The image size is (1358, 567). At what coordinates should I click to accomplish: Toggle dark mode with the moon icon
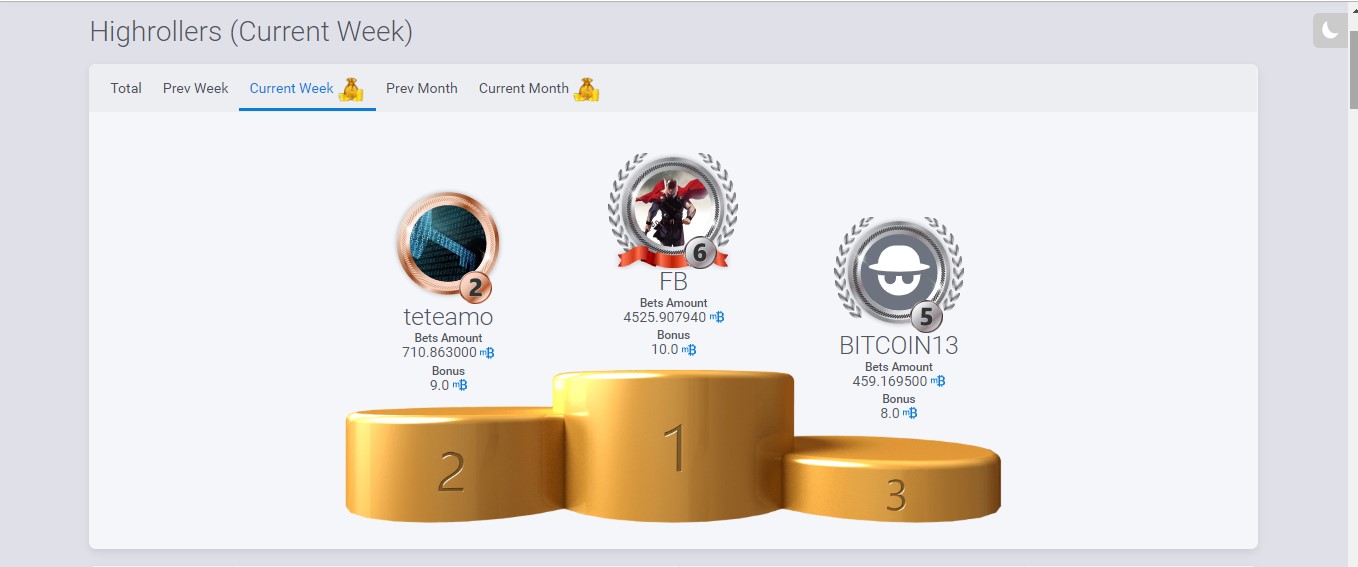point(1332,30)
